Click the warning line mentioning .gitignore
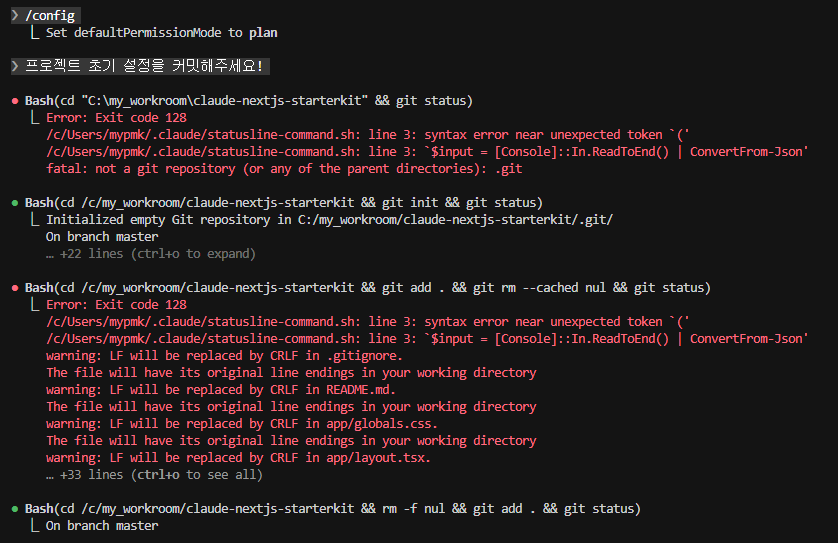Image resolution: width=838 pixels, height=543 pixels. 224,356
